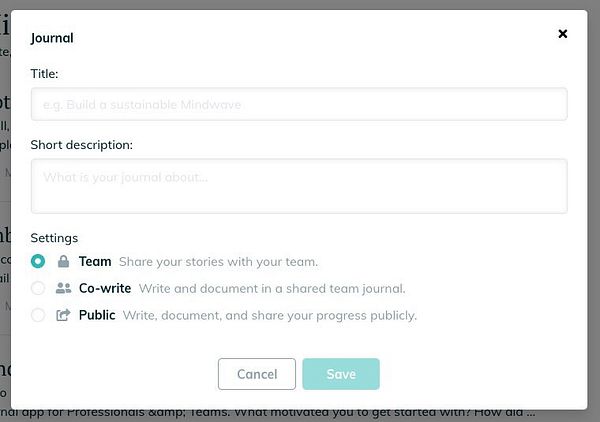Click the bold Co-write label text
Screen dimensions: 600x422
coord(105,289)
